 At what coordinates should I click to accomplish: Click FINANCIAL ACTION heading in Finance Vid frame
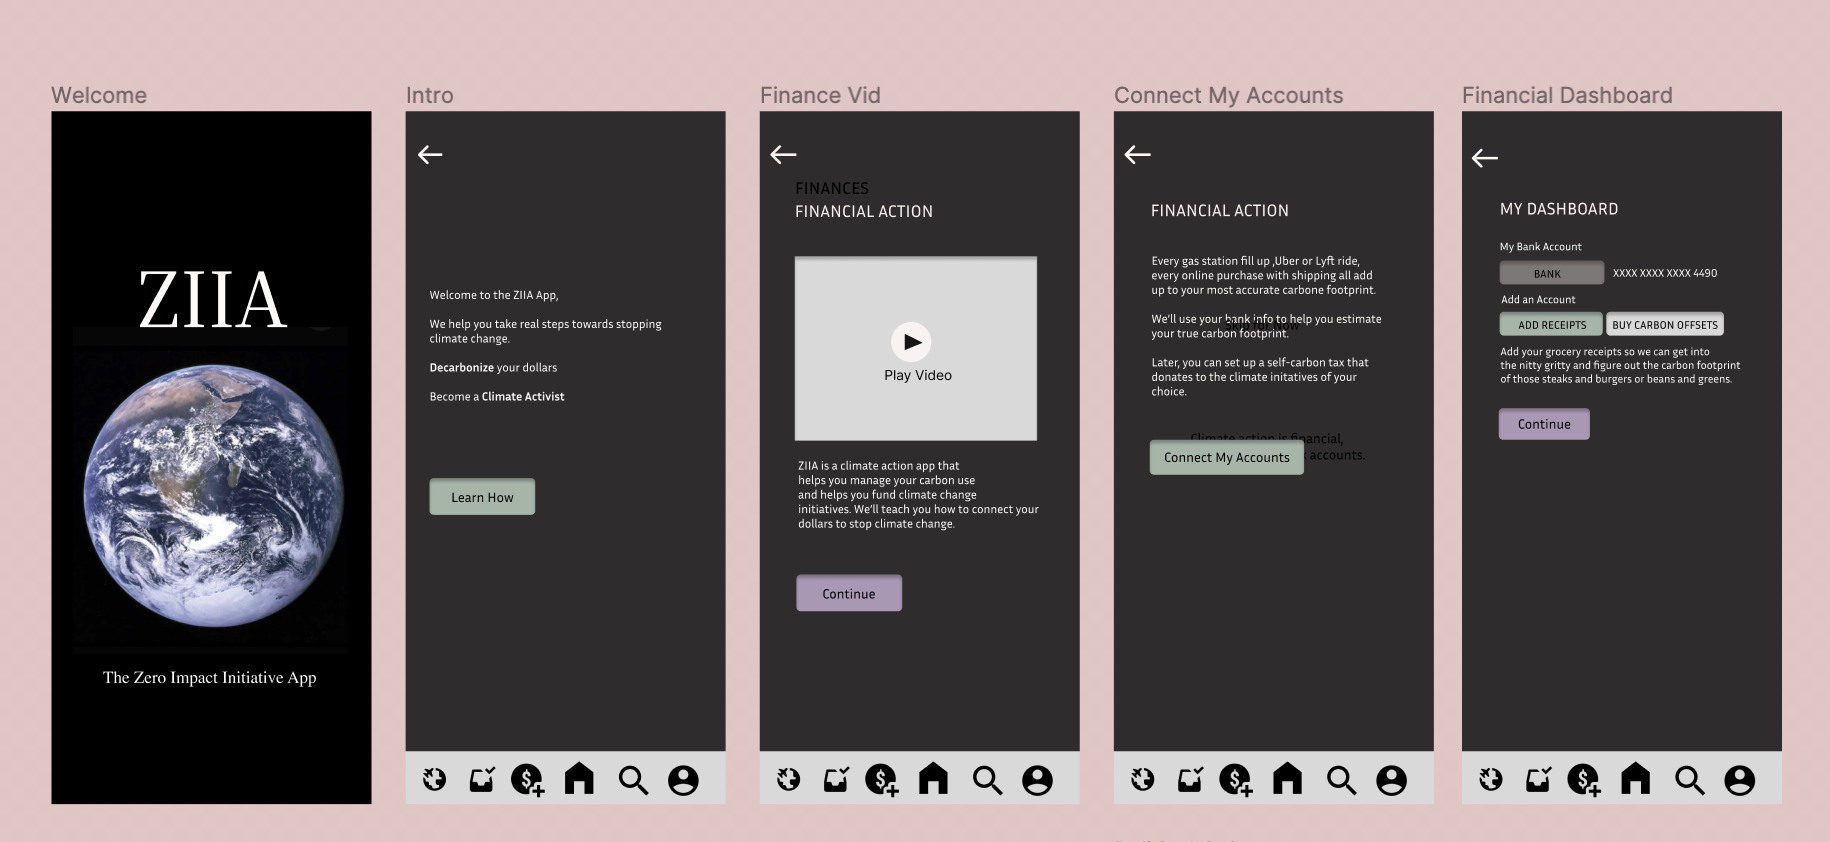[x=864, y=211]
